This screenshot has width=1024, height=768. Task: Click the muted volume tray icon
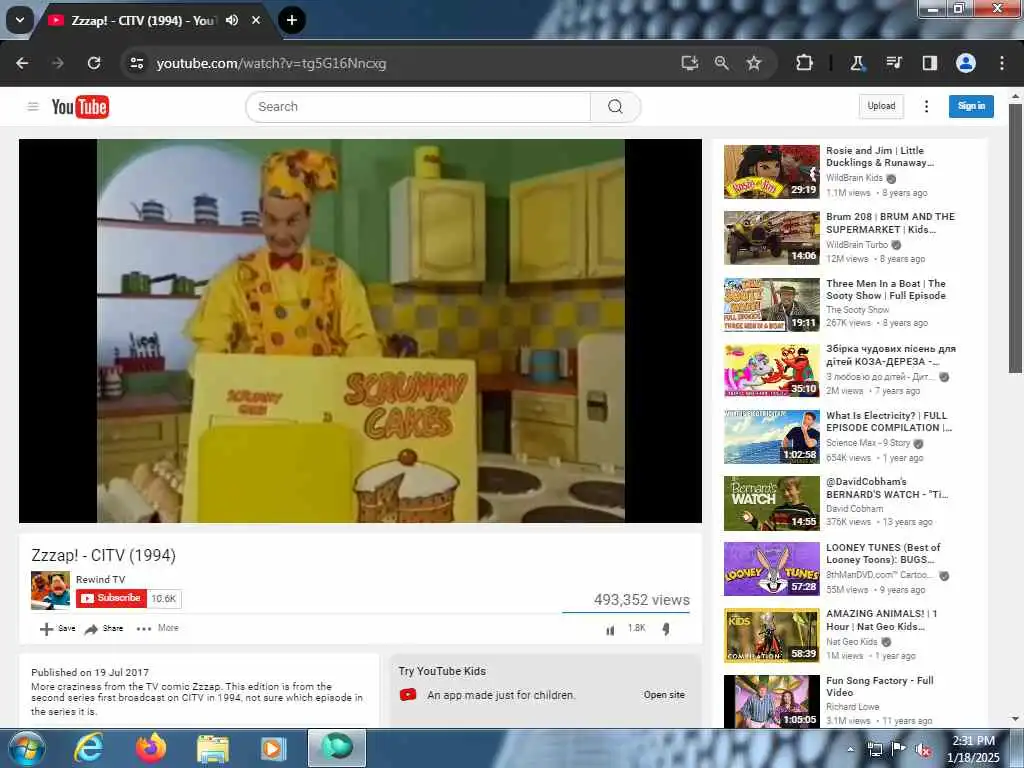point(923,750)
